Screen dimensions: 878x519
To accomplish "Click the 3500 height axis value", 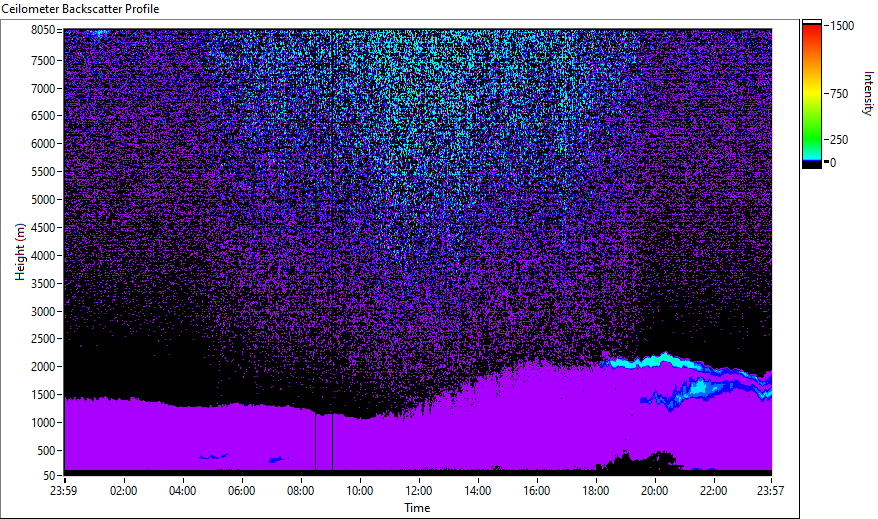I will pos(43,284).
